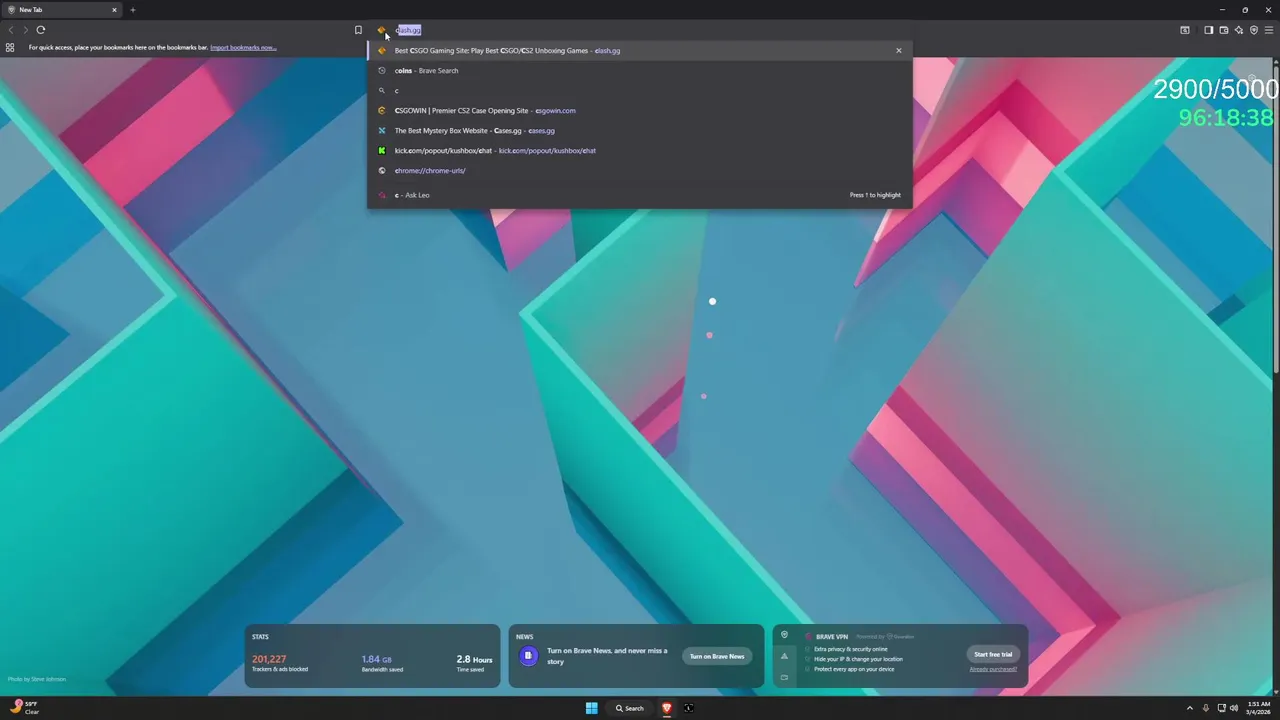Select the plain 'c' search suggestion
Screen dimensions: 1280x720
(640, 91)
